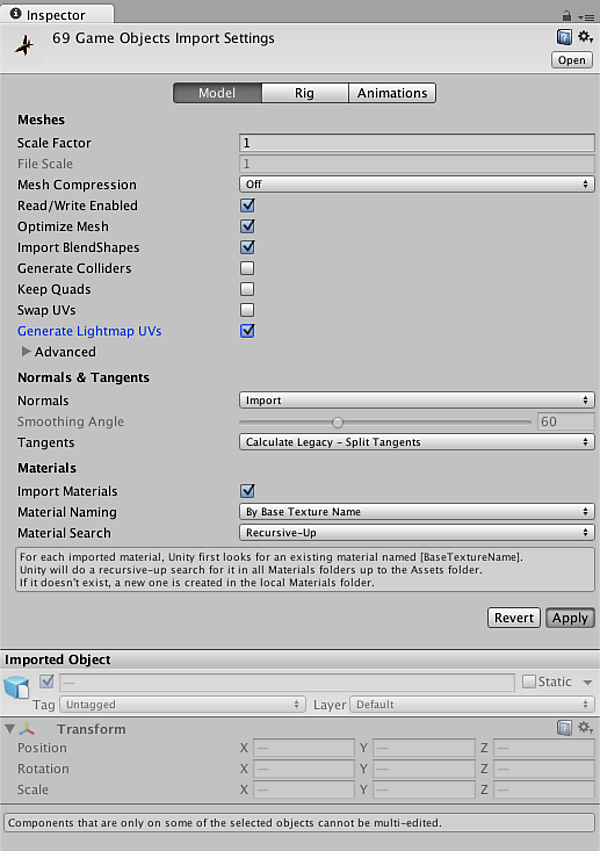Expand the Advanced foldout
The width and height of the screenshot is (600, 851).
coord(25,351)
